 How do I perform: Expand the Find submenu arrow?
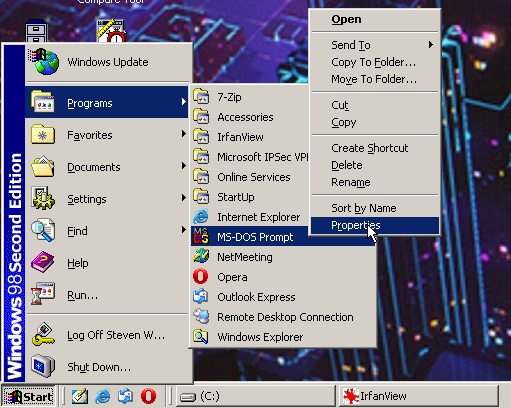(x=183, y=230)
